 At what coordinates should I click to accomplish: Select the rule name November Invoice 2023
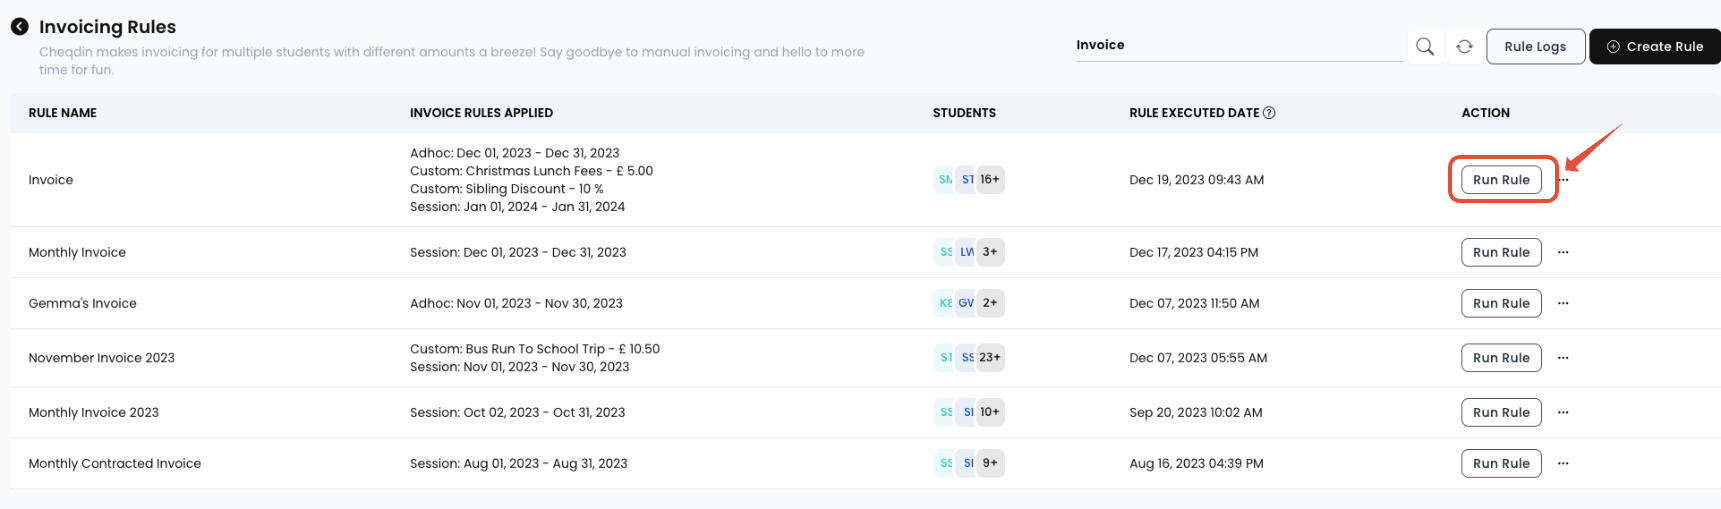click(x=101, y=358)
